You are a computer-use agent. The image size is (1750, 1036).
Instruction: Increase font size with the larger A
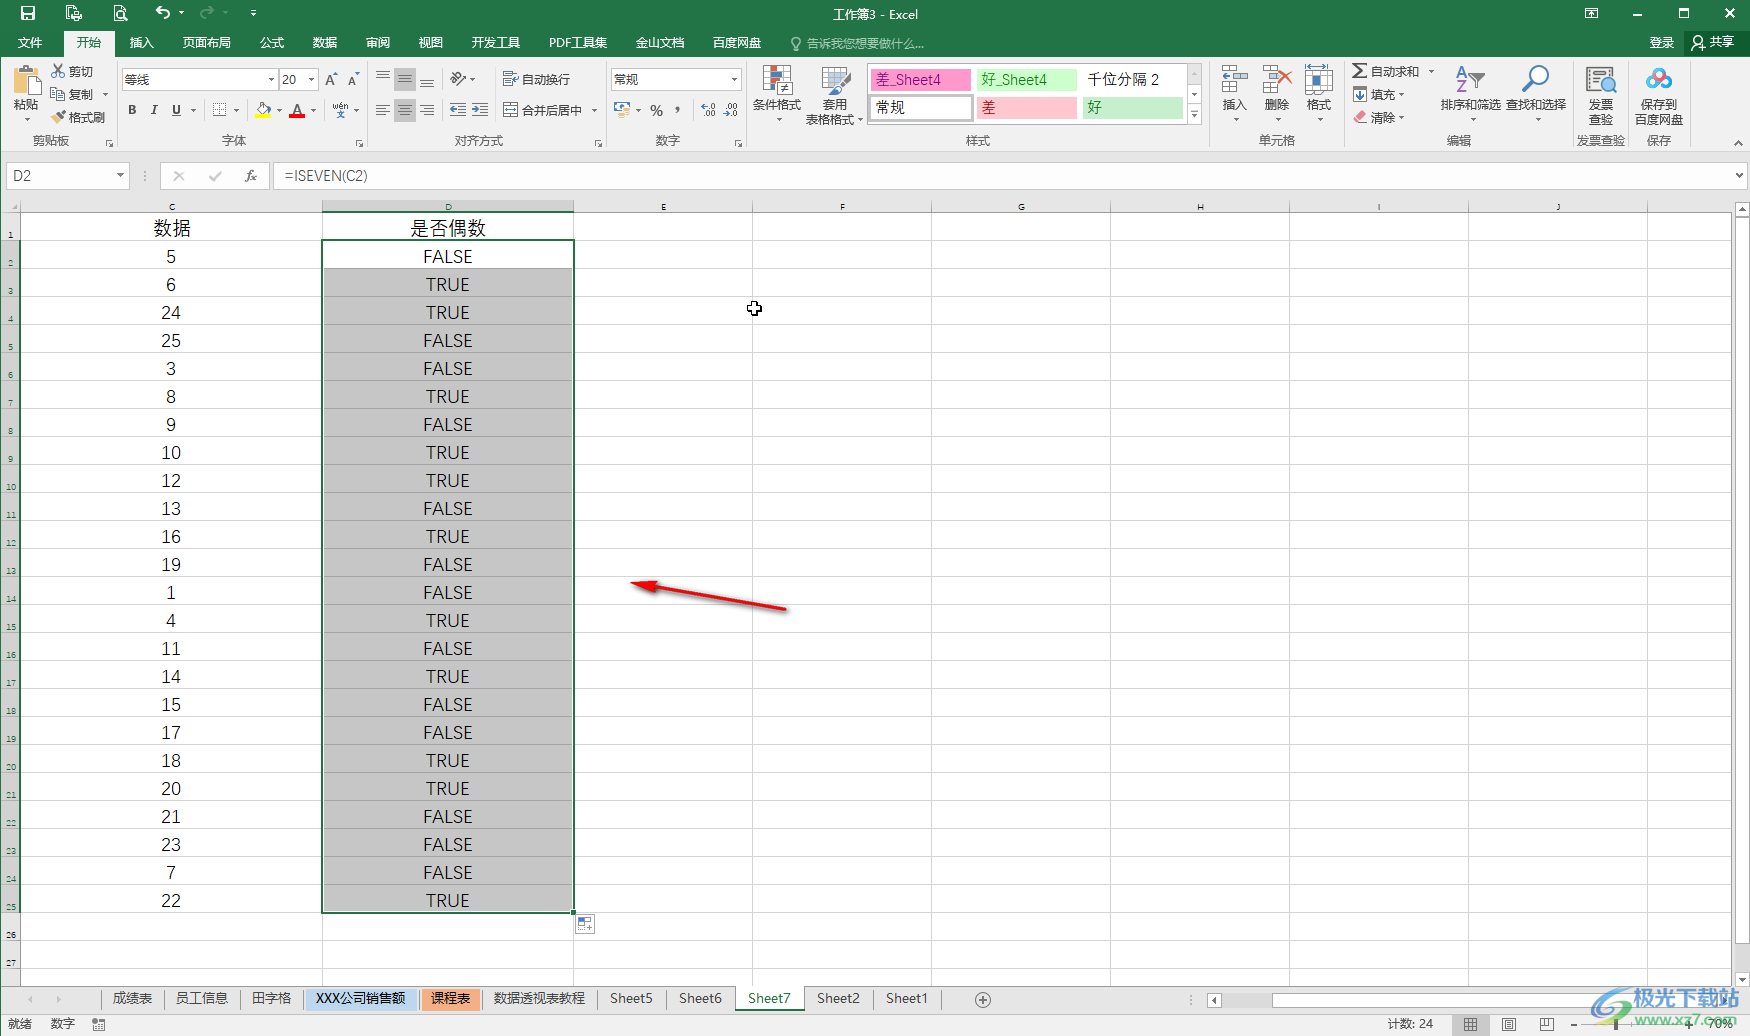click(331, 79)
